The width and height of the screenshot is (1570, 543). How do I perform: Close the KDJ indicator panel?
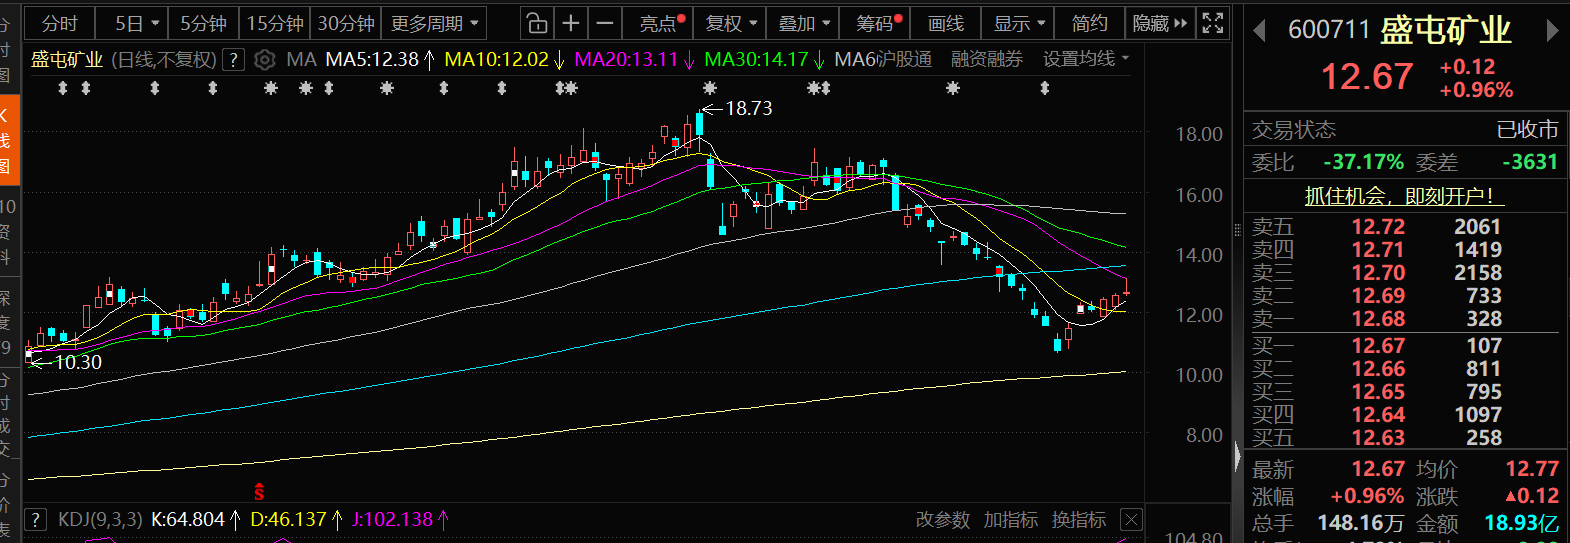(1131, 519)
